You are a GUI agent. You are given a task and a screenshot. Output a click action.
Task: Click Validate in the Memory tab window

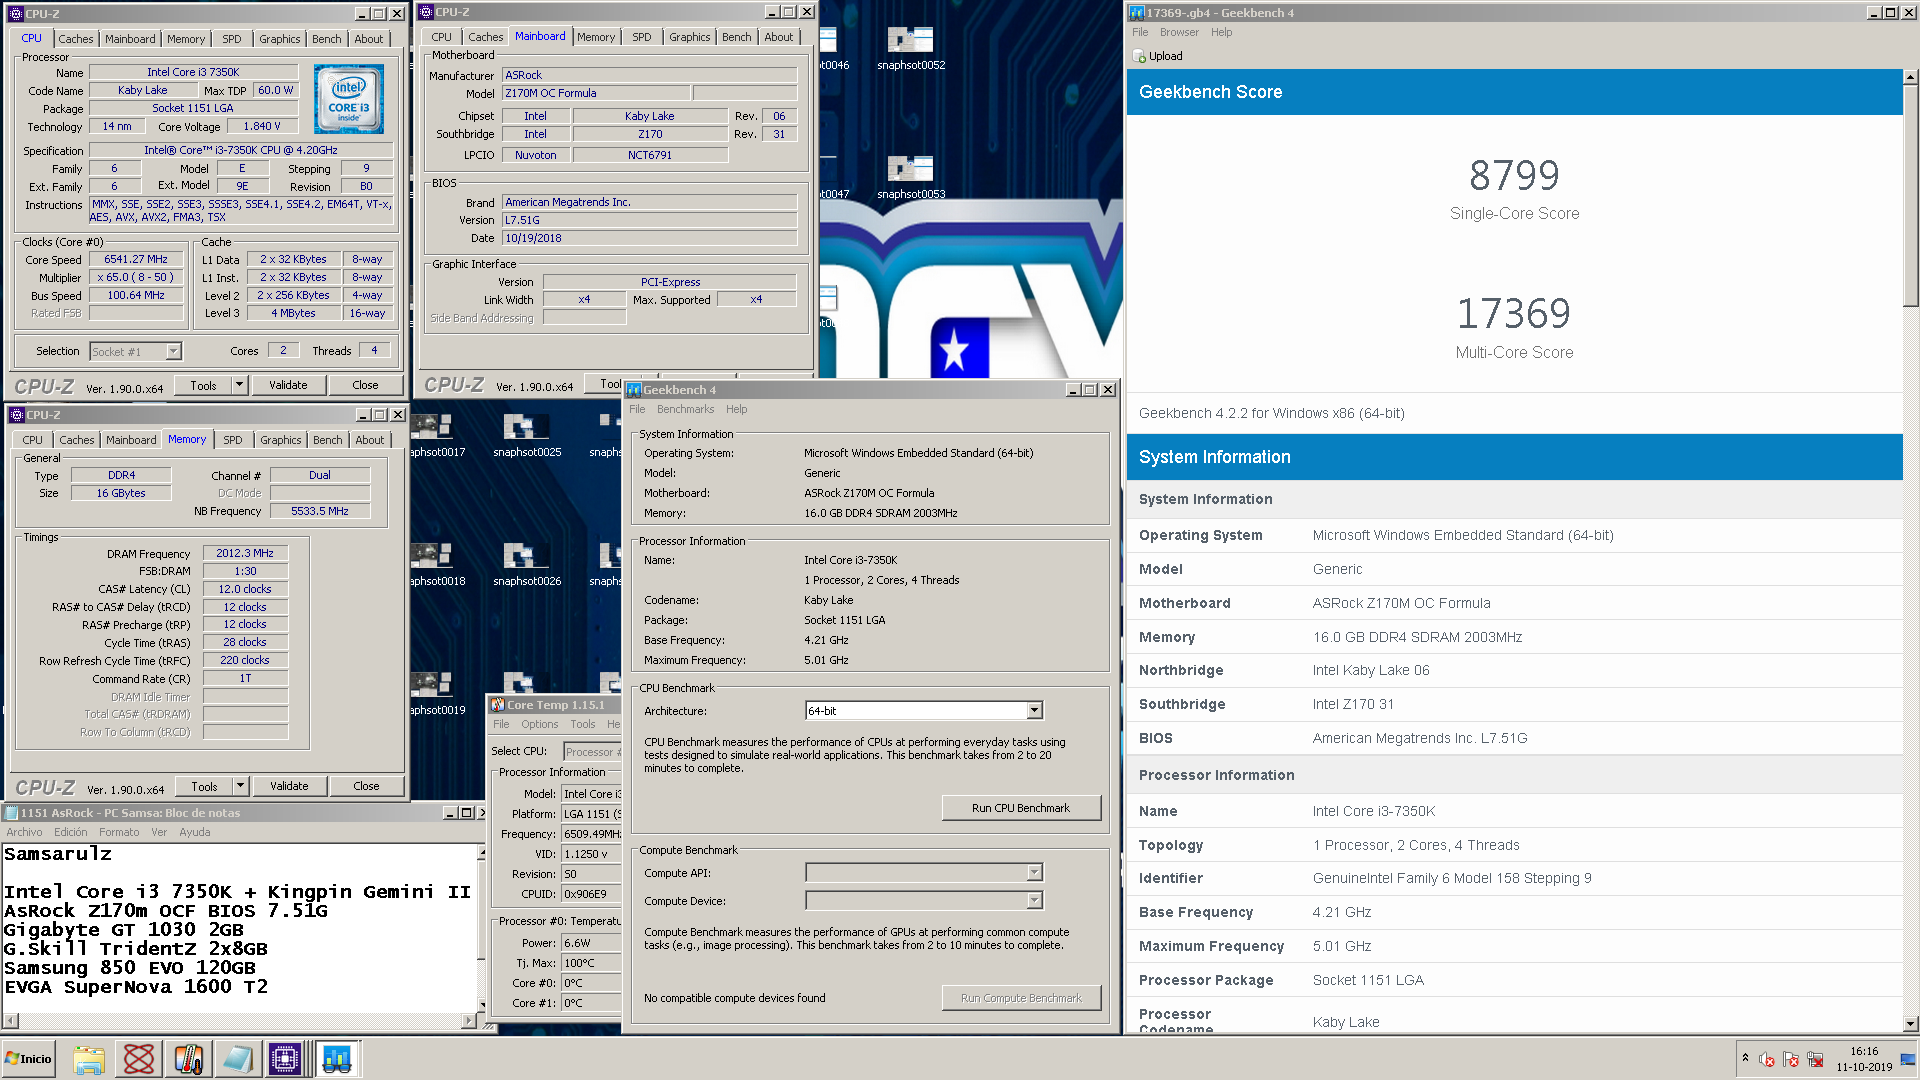pyautogui.click(x=289, y=786)
